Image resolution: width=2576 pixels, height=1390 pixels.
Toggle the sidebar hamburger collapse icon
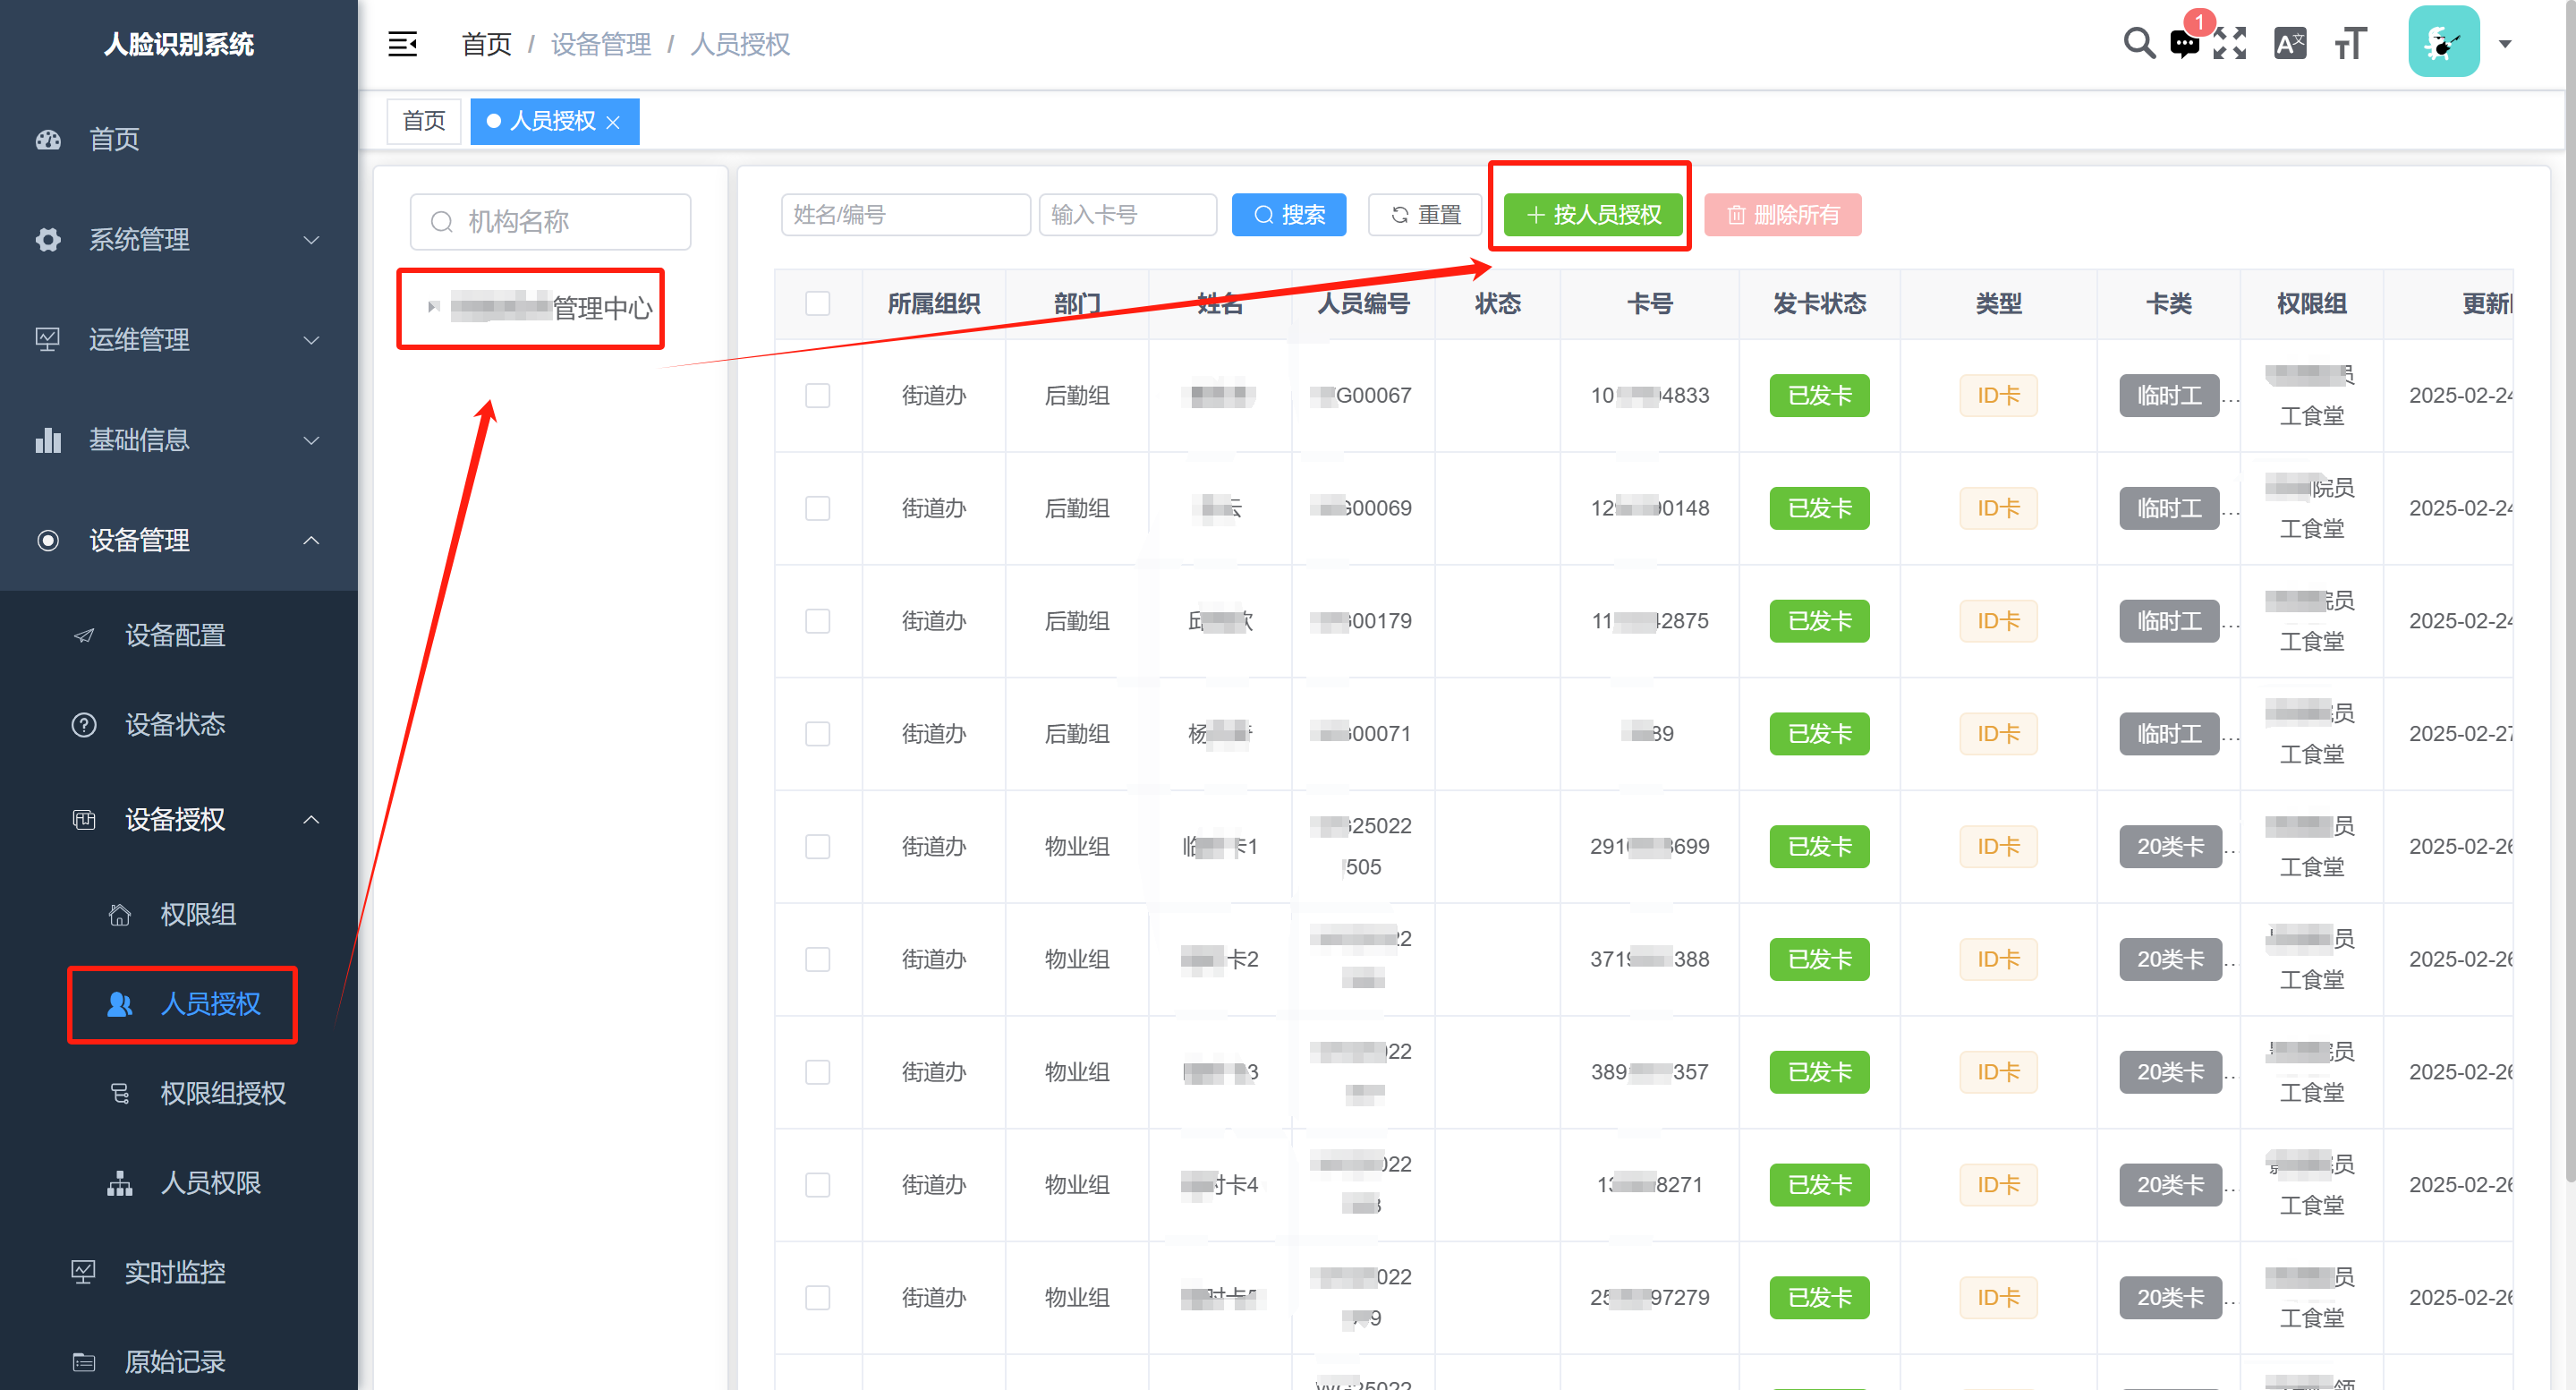click(x=402, y=44)
